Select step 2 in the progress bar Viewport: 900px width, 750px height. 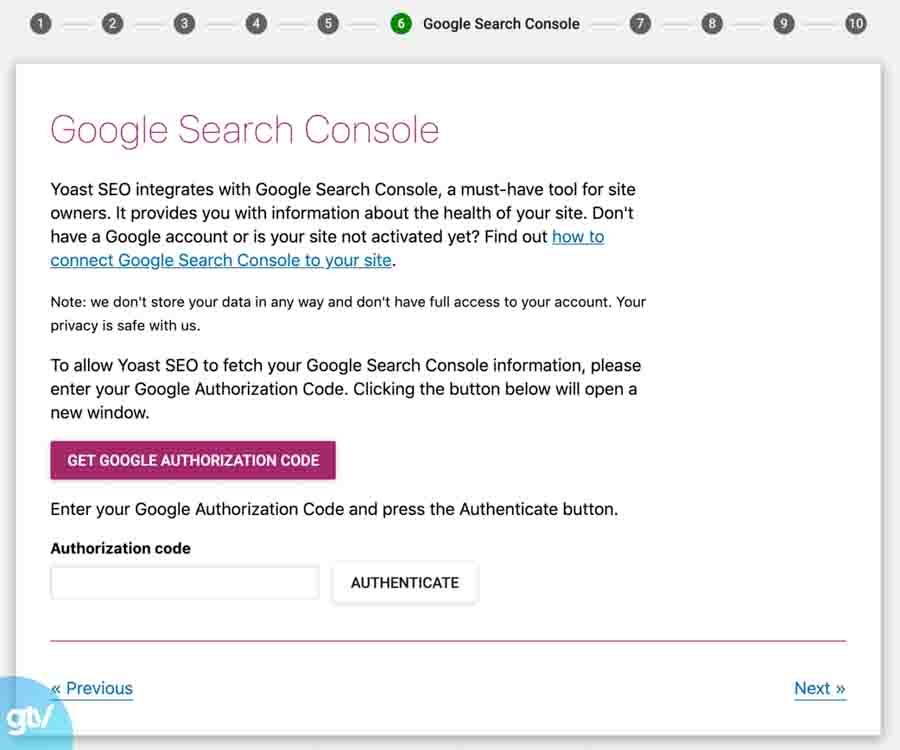(x=112, y=21)
